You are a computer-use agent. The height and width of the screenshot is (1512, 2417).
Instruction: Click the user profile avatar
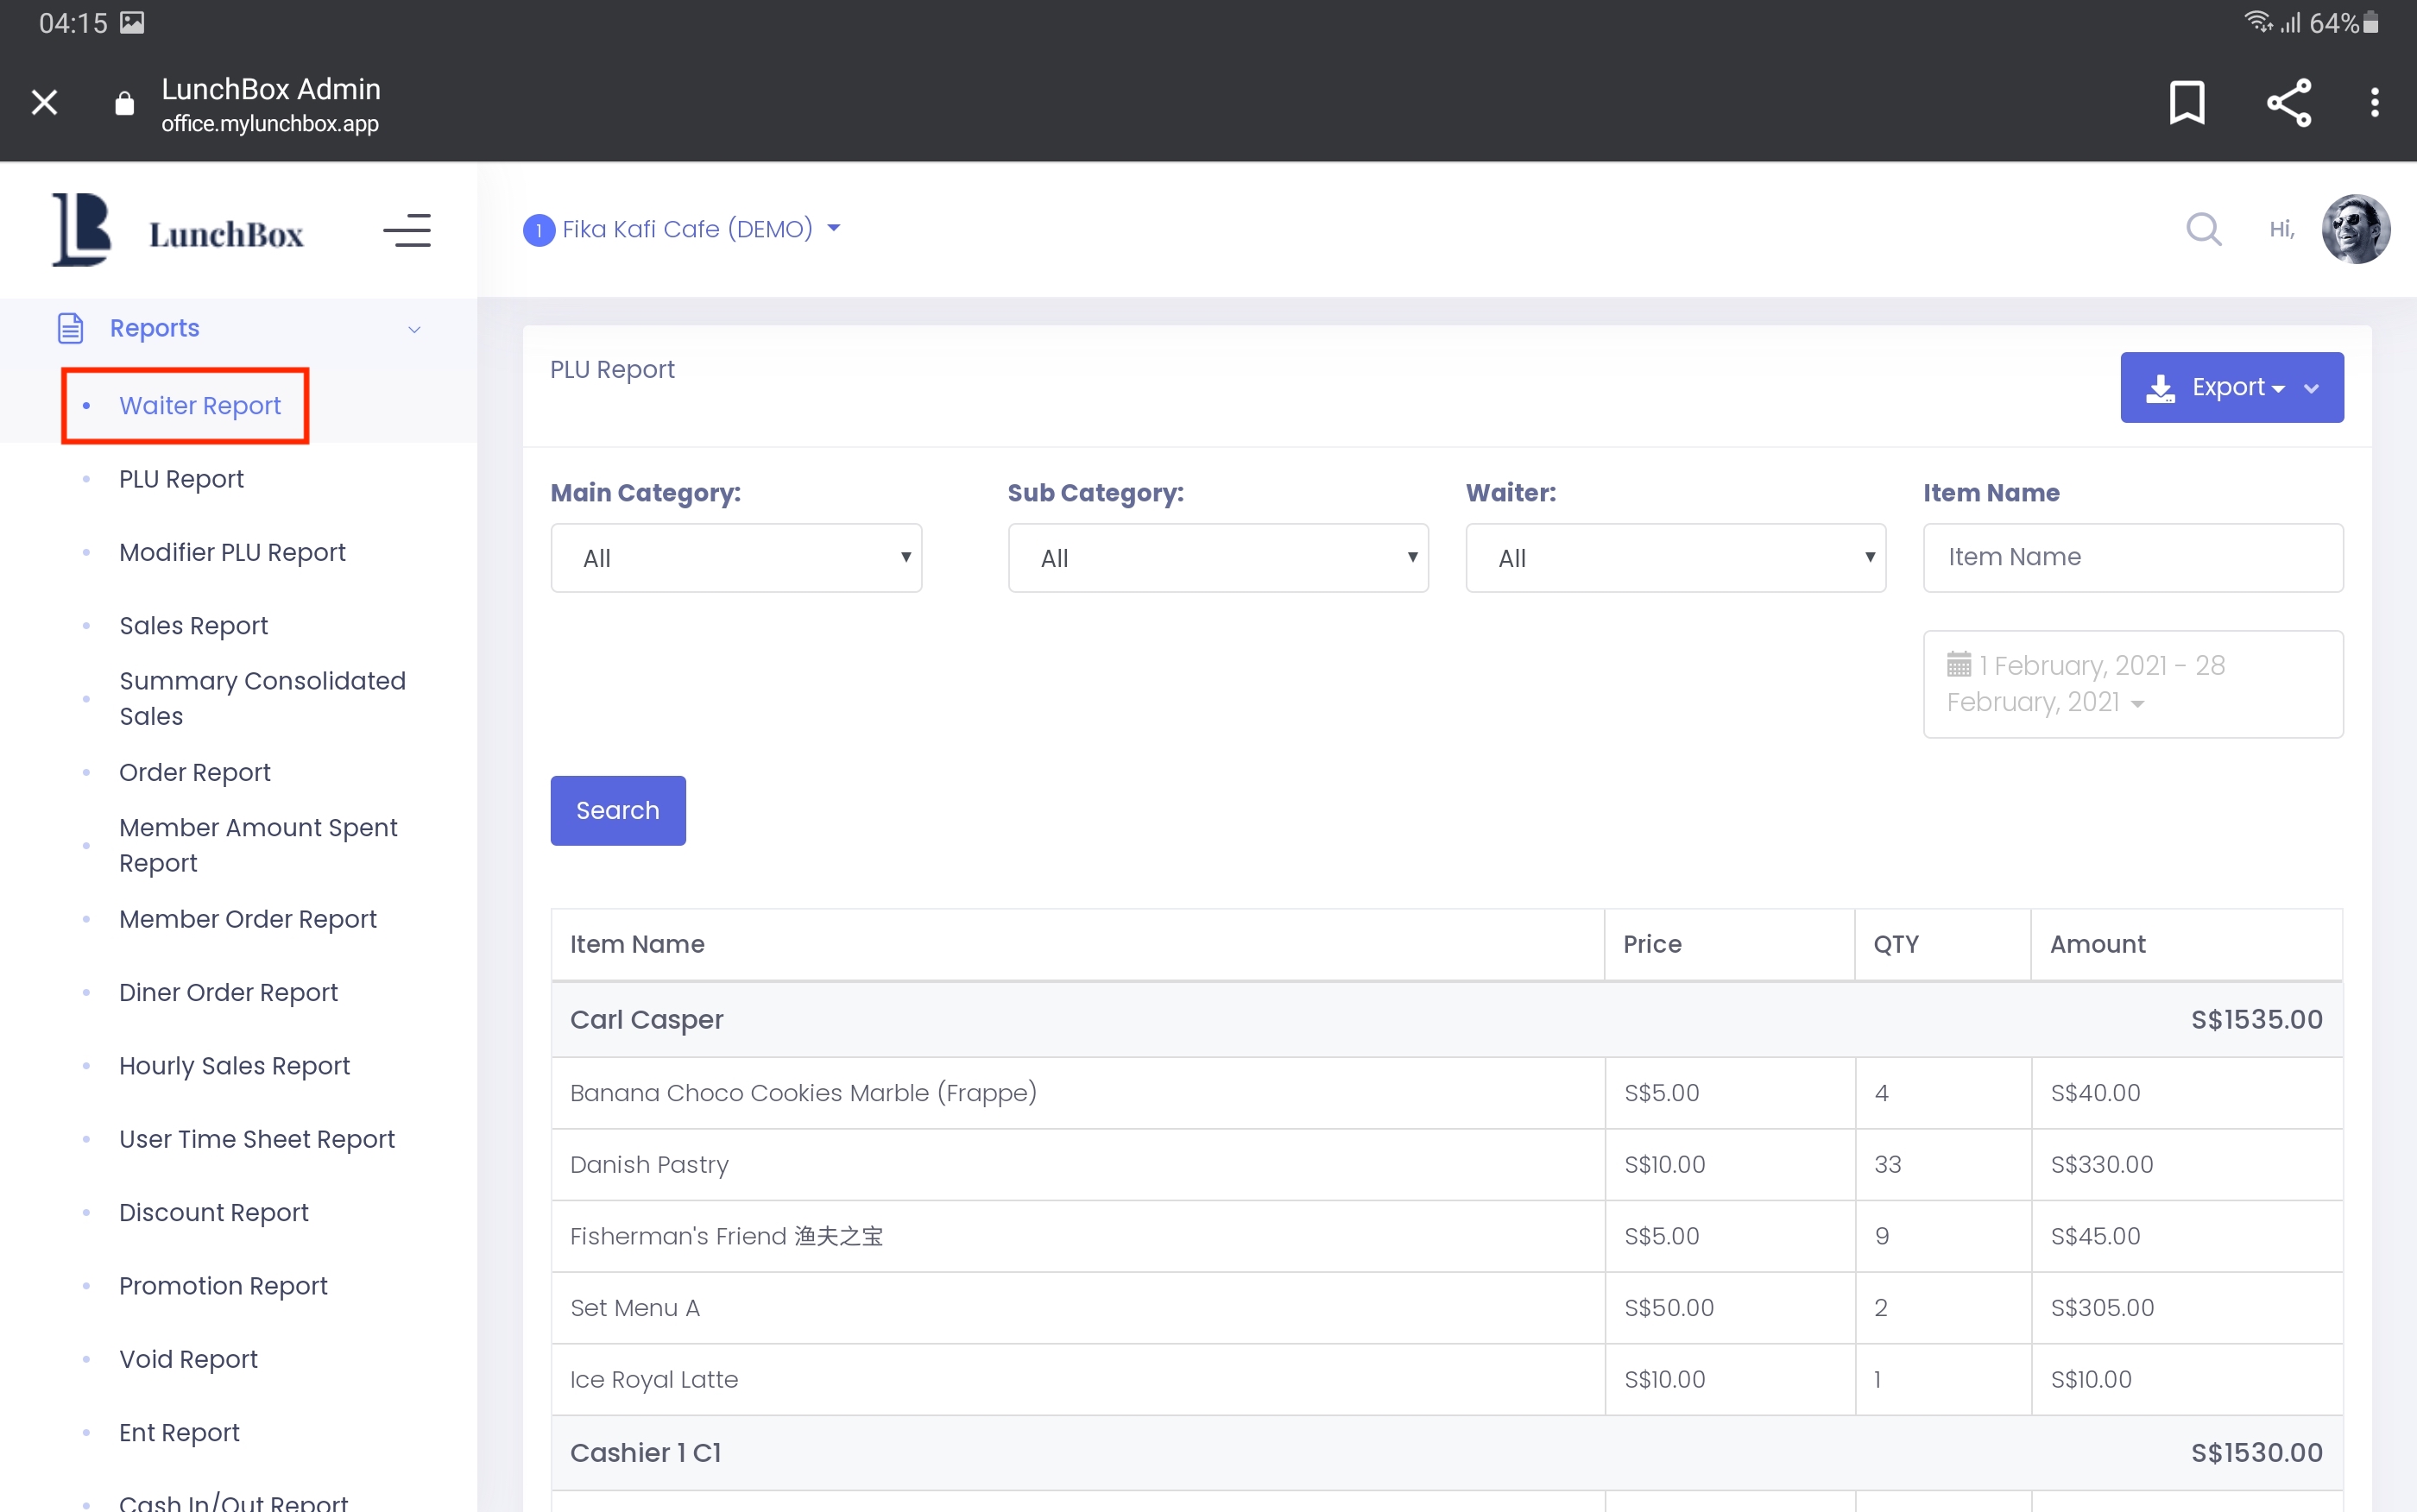(x=2355, y=229)
